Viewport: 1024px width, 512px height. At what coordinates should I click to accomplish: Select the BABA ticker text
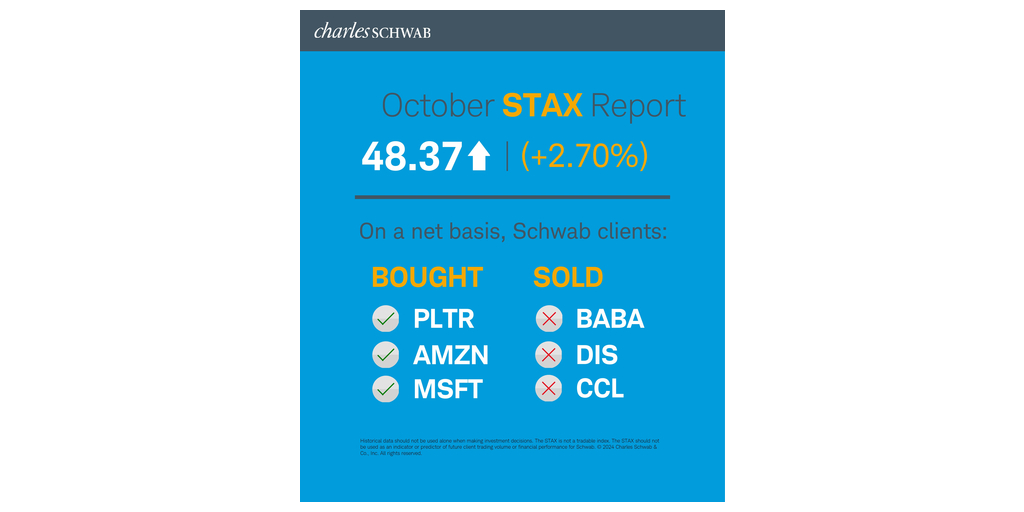(610, 319)
